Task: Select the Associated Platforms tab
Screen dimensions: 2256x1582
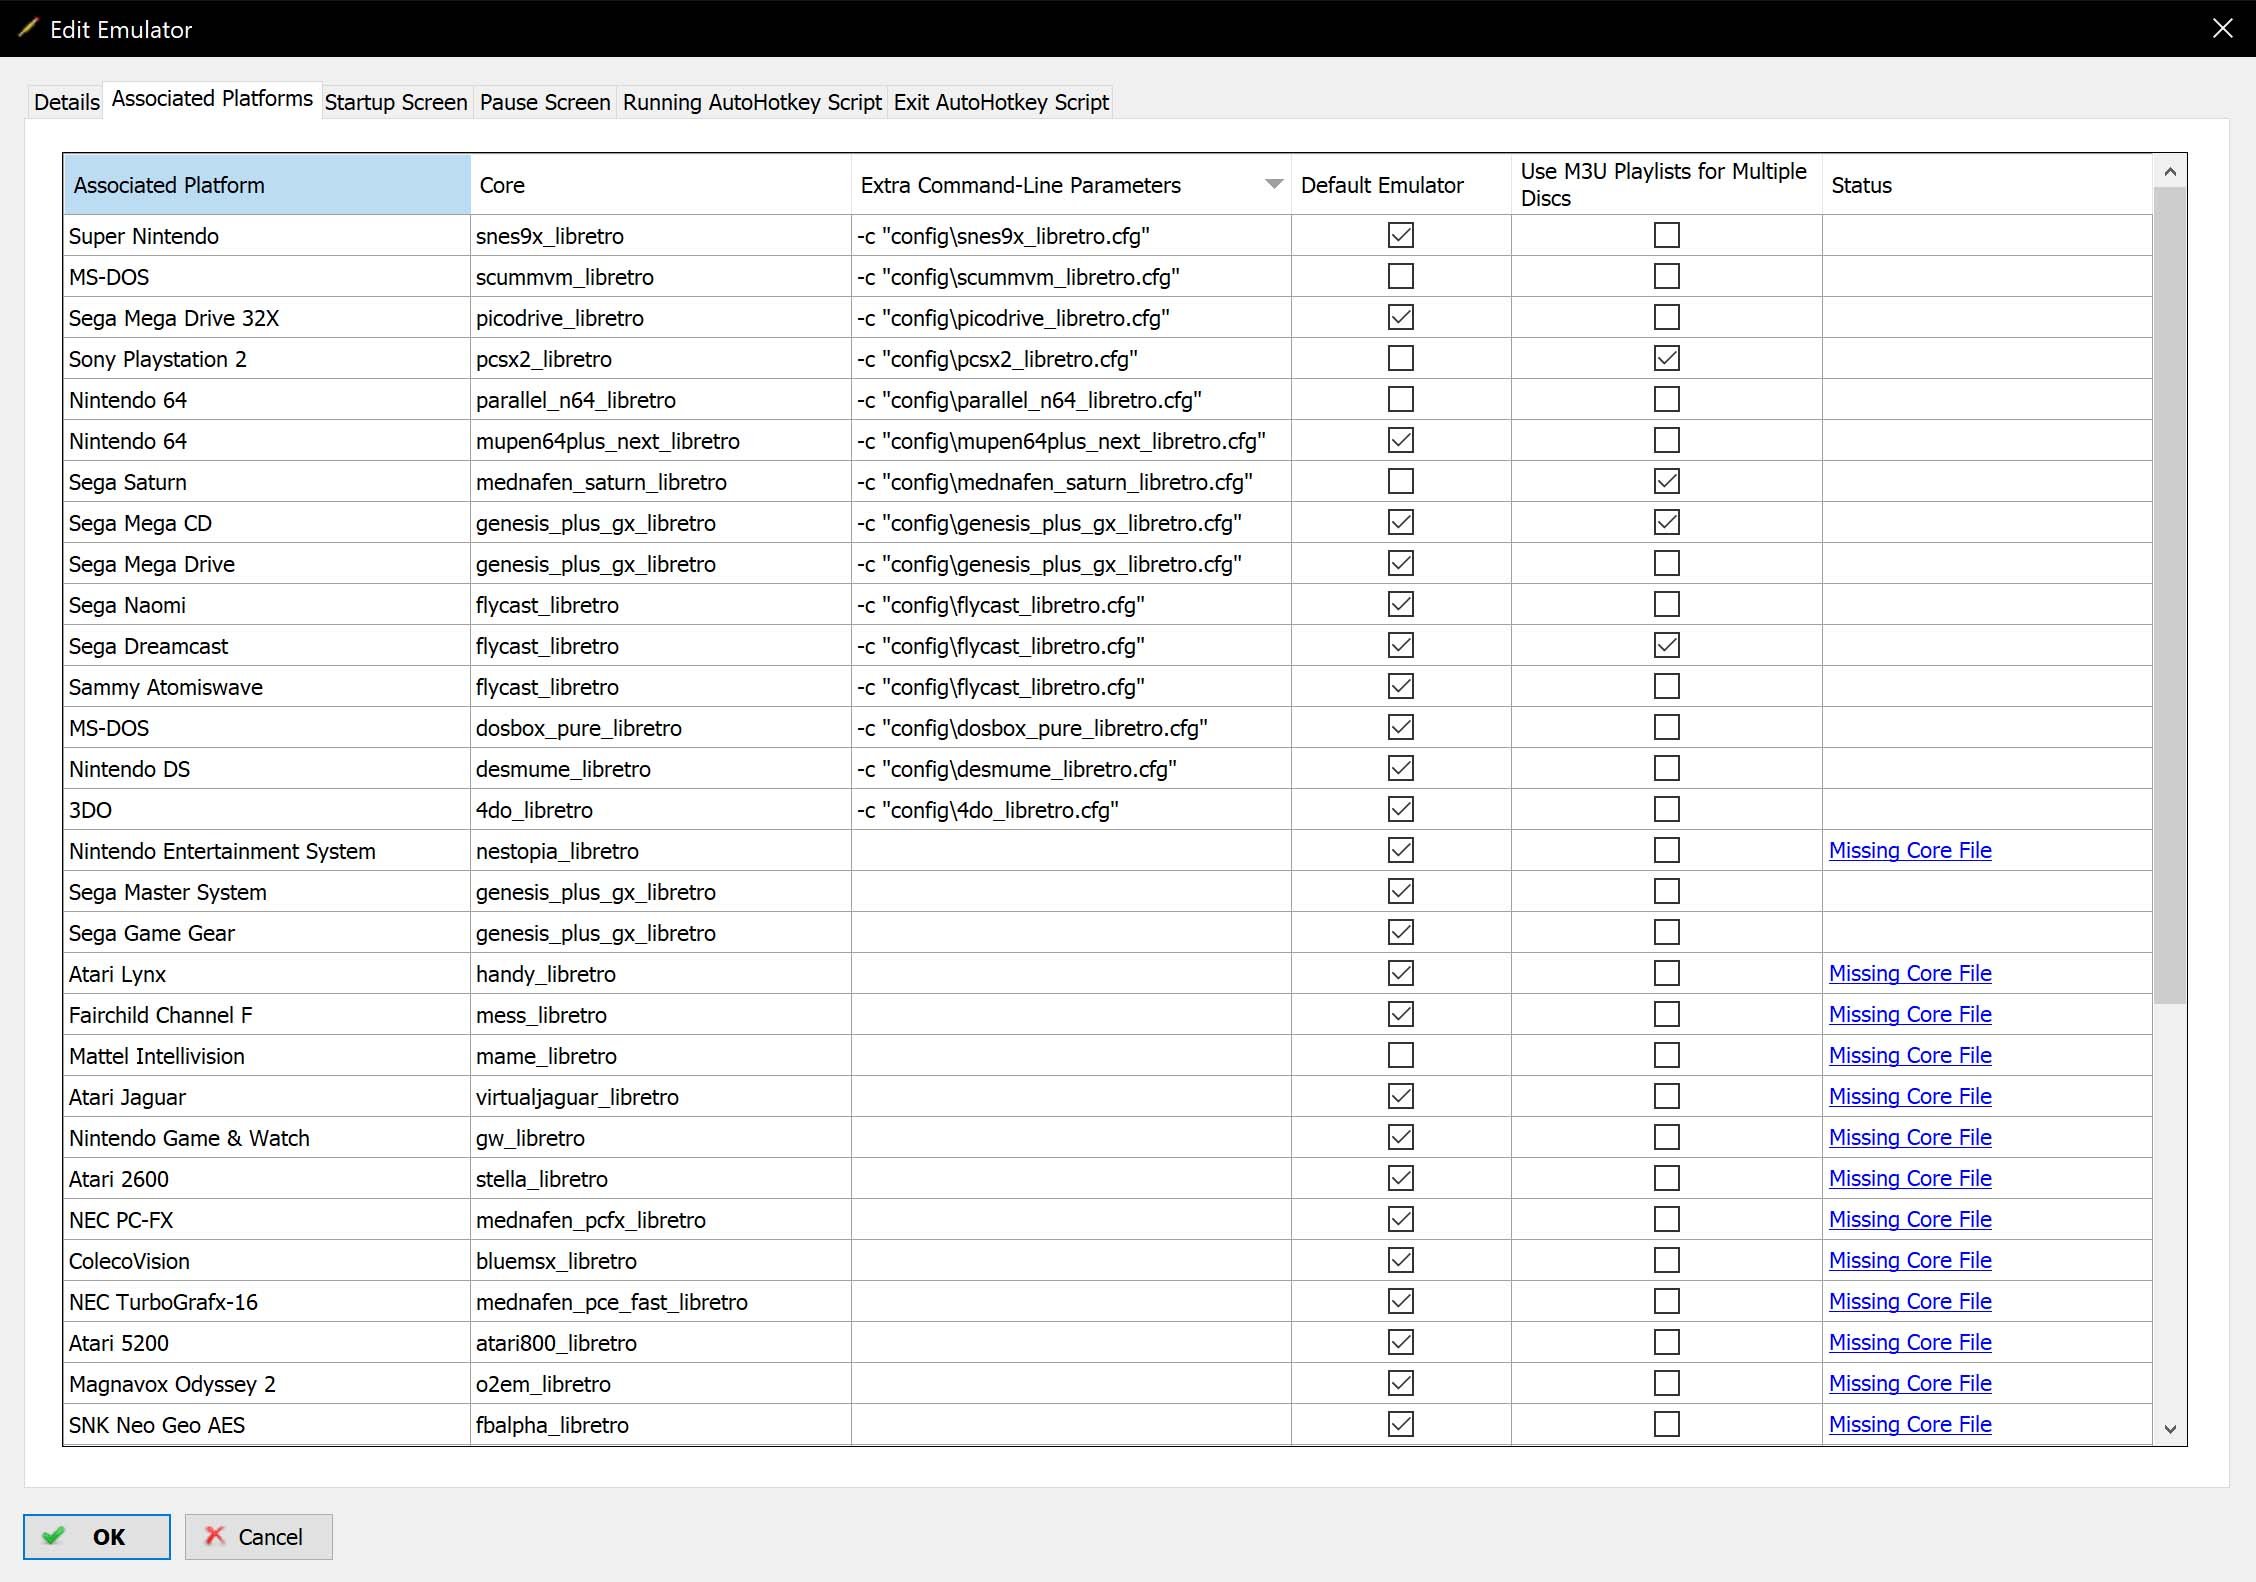Action: click(212, 99)
